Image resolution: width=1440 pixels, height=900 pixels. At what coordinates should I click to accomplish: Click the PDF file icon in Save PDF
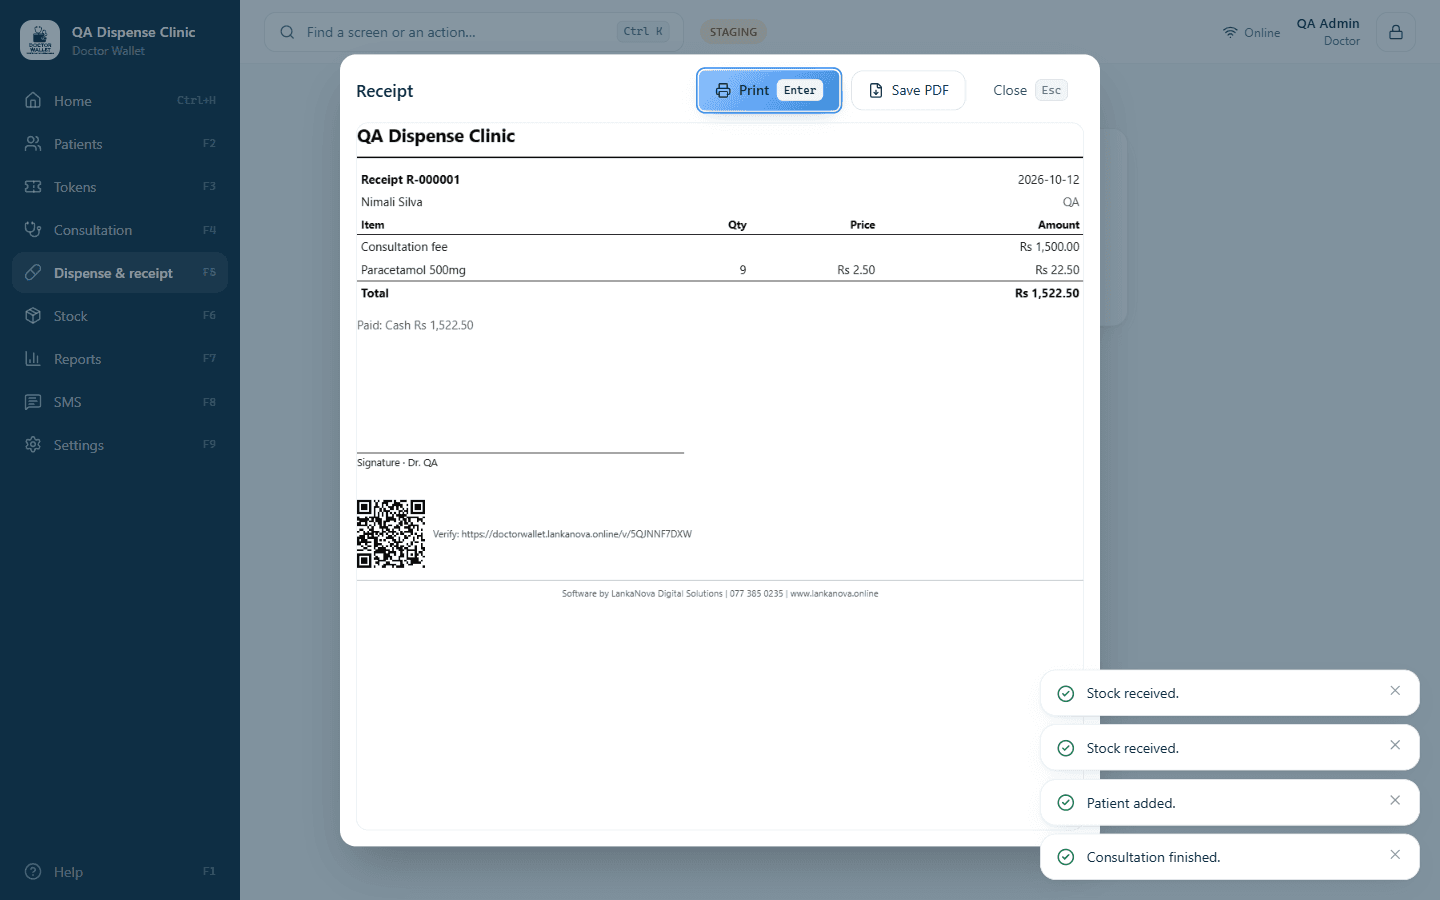click(x=876, y=90)
